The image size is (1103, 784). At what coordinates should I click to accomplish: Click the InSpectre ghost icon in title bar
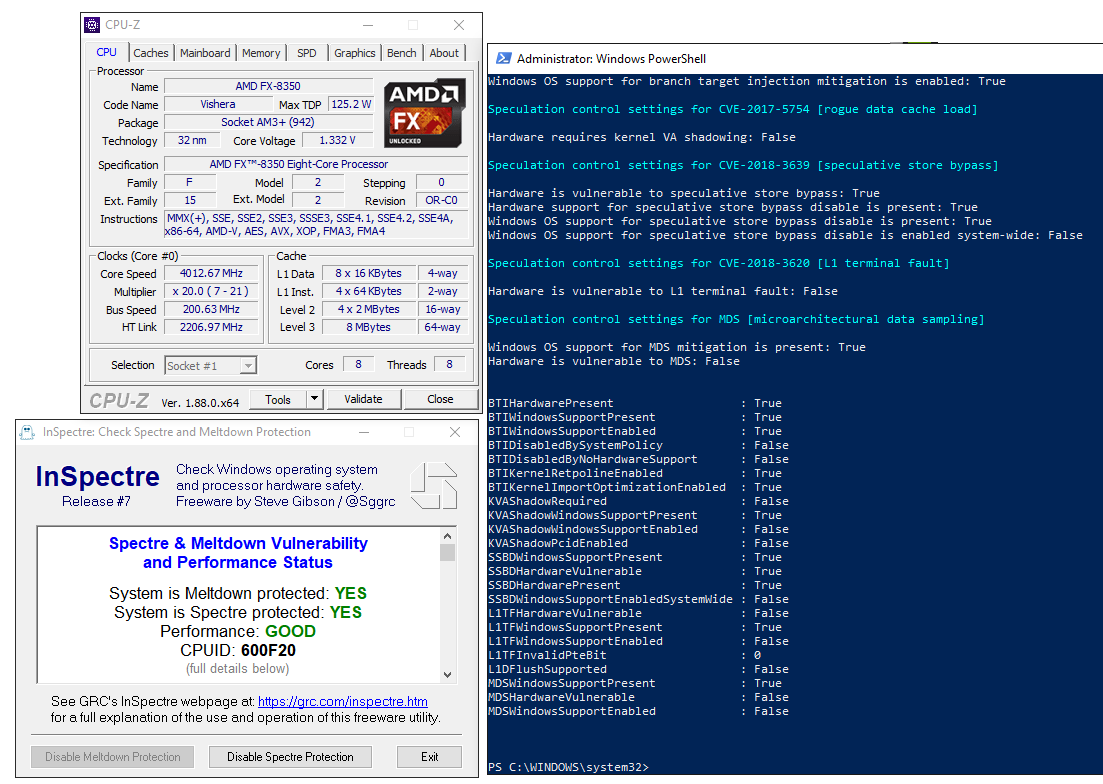click(x=27, y=432)
